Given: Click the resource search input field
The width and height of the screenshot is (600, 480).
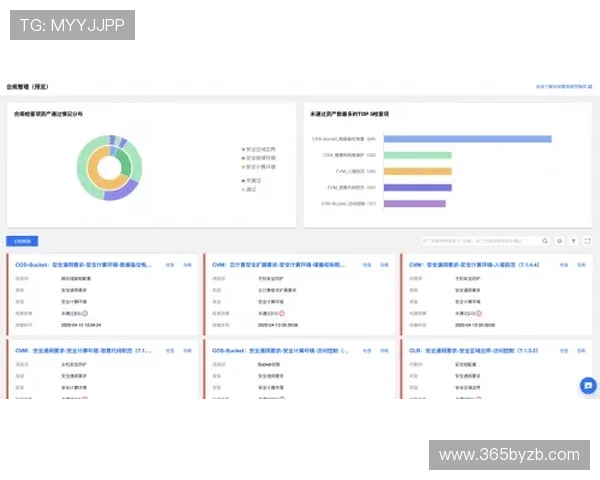Looking at the screenshot, I should coord(480,241).
